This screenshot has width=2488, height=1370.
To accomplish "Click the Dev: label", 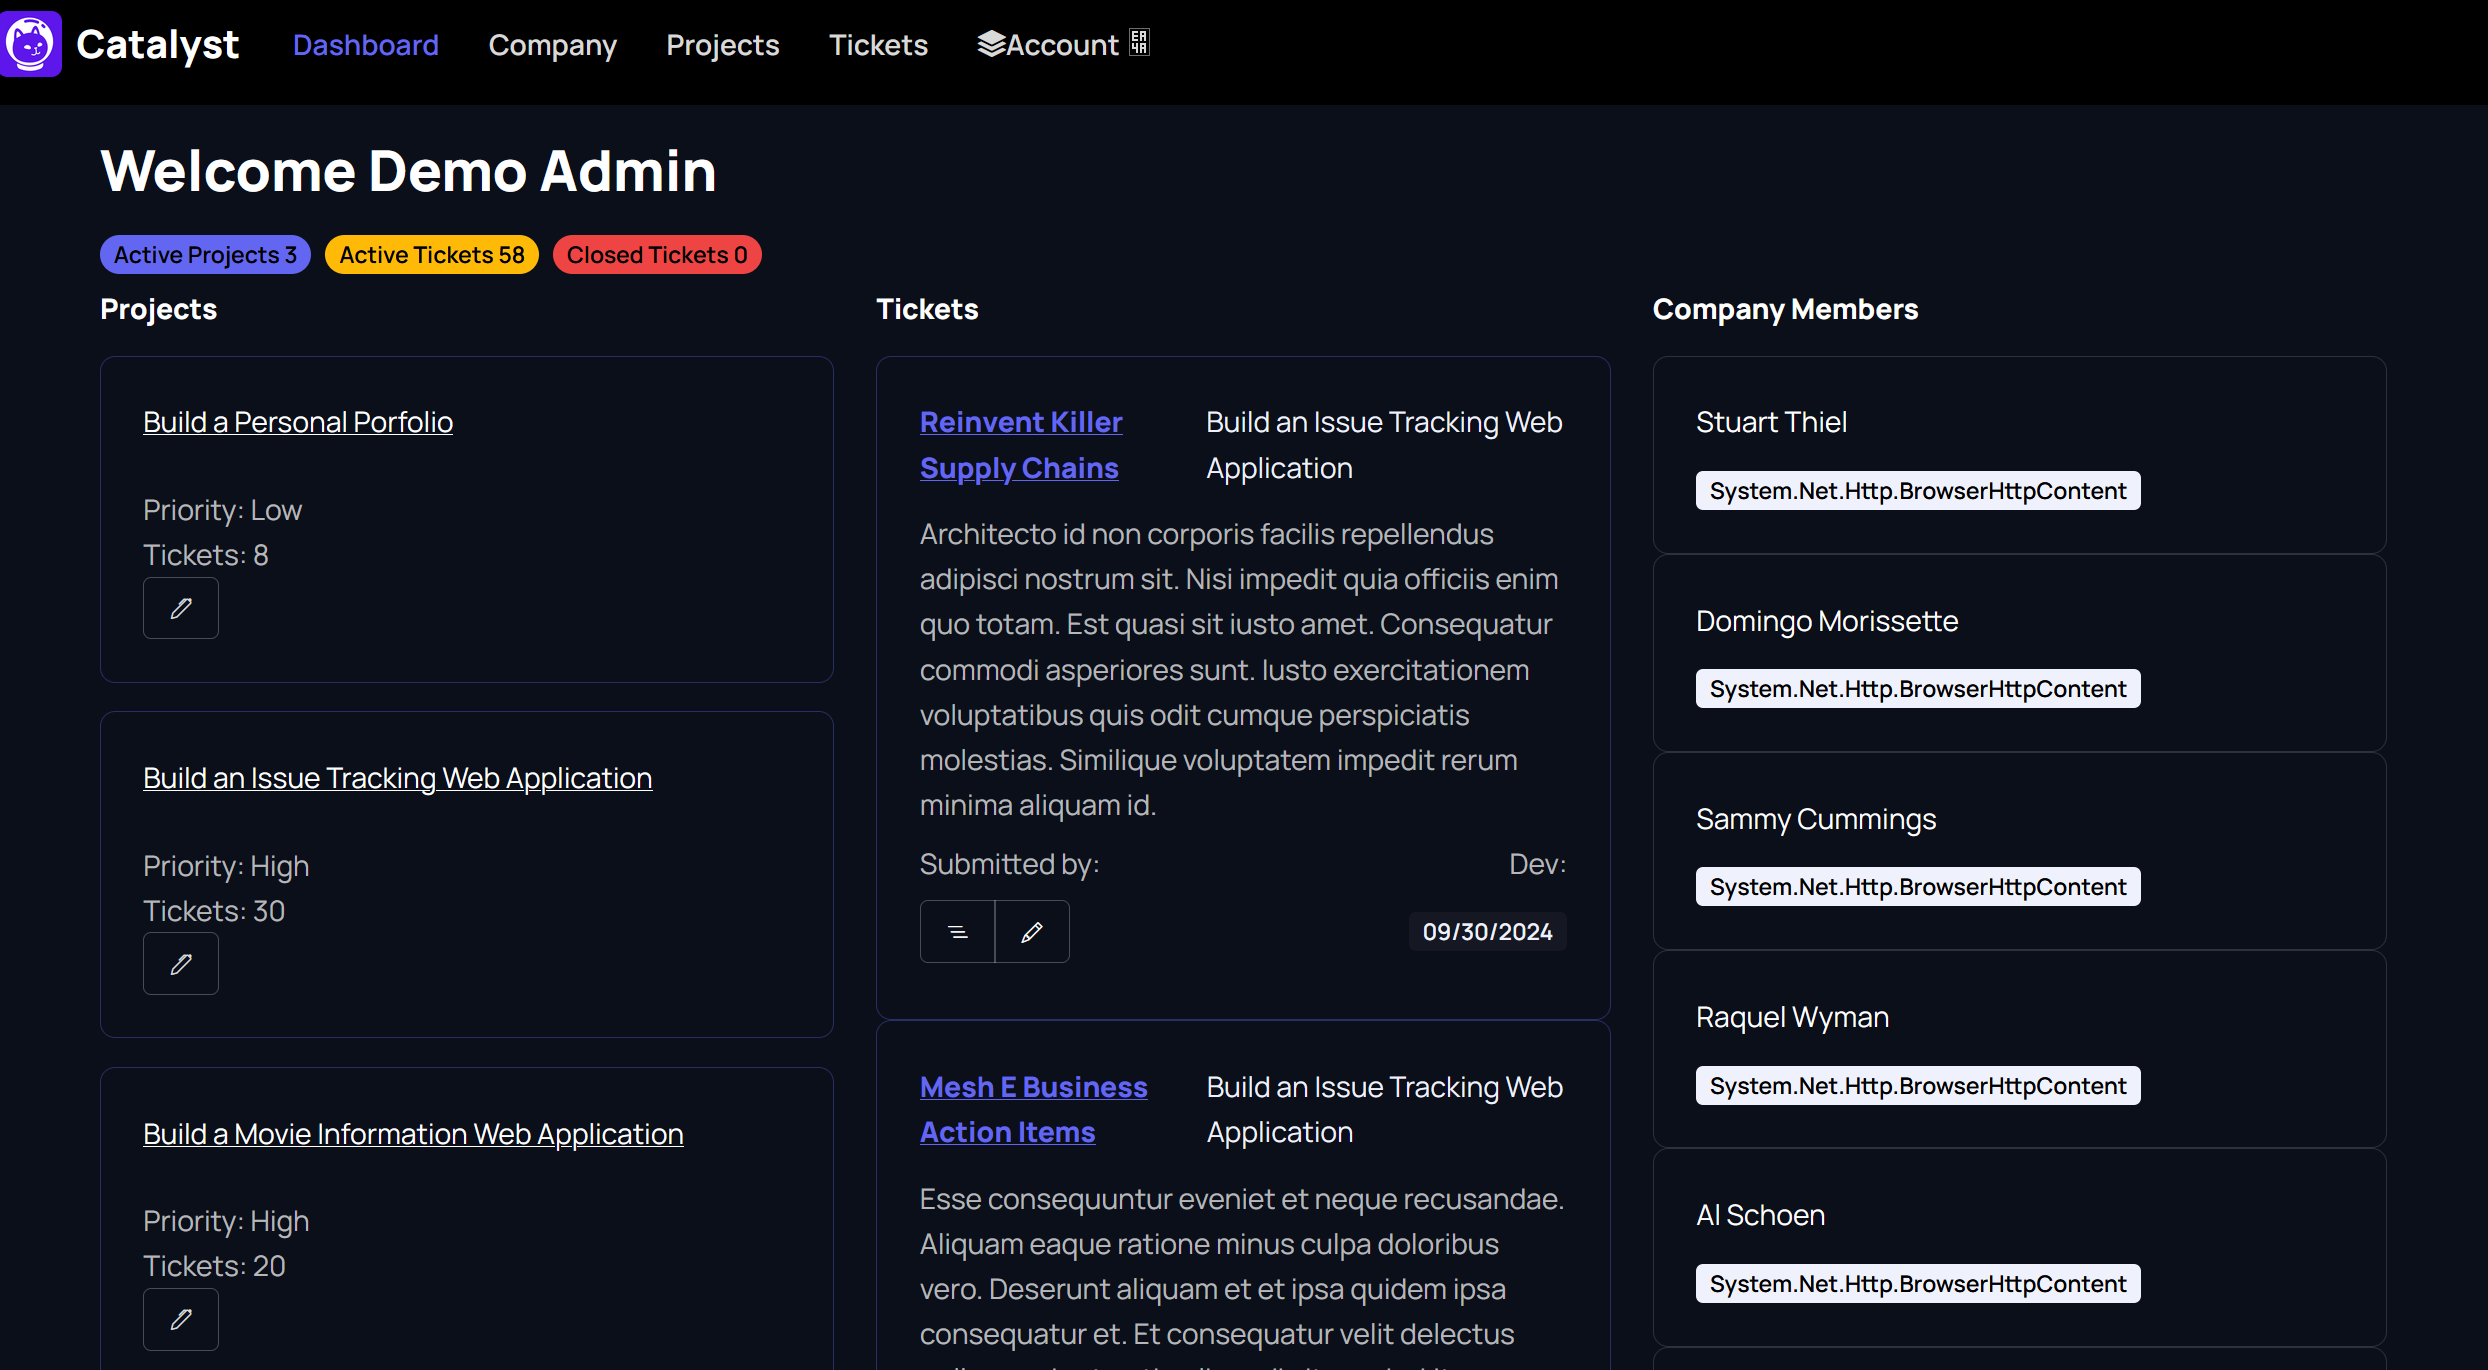I will point(1537,864).
